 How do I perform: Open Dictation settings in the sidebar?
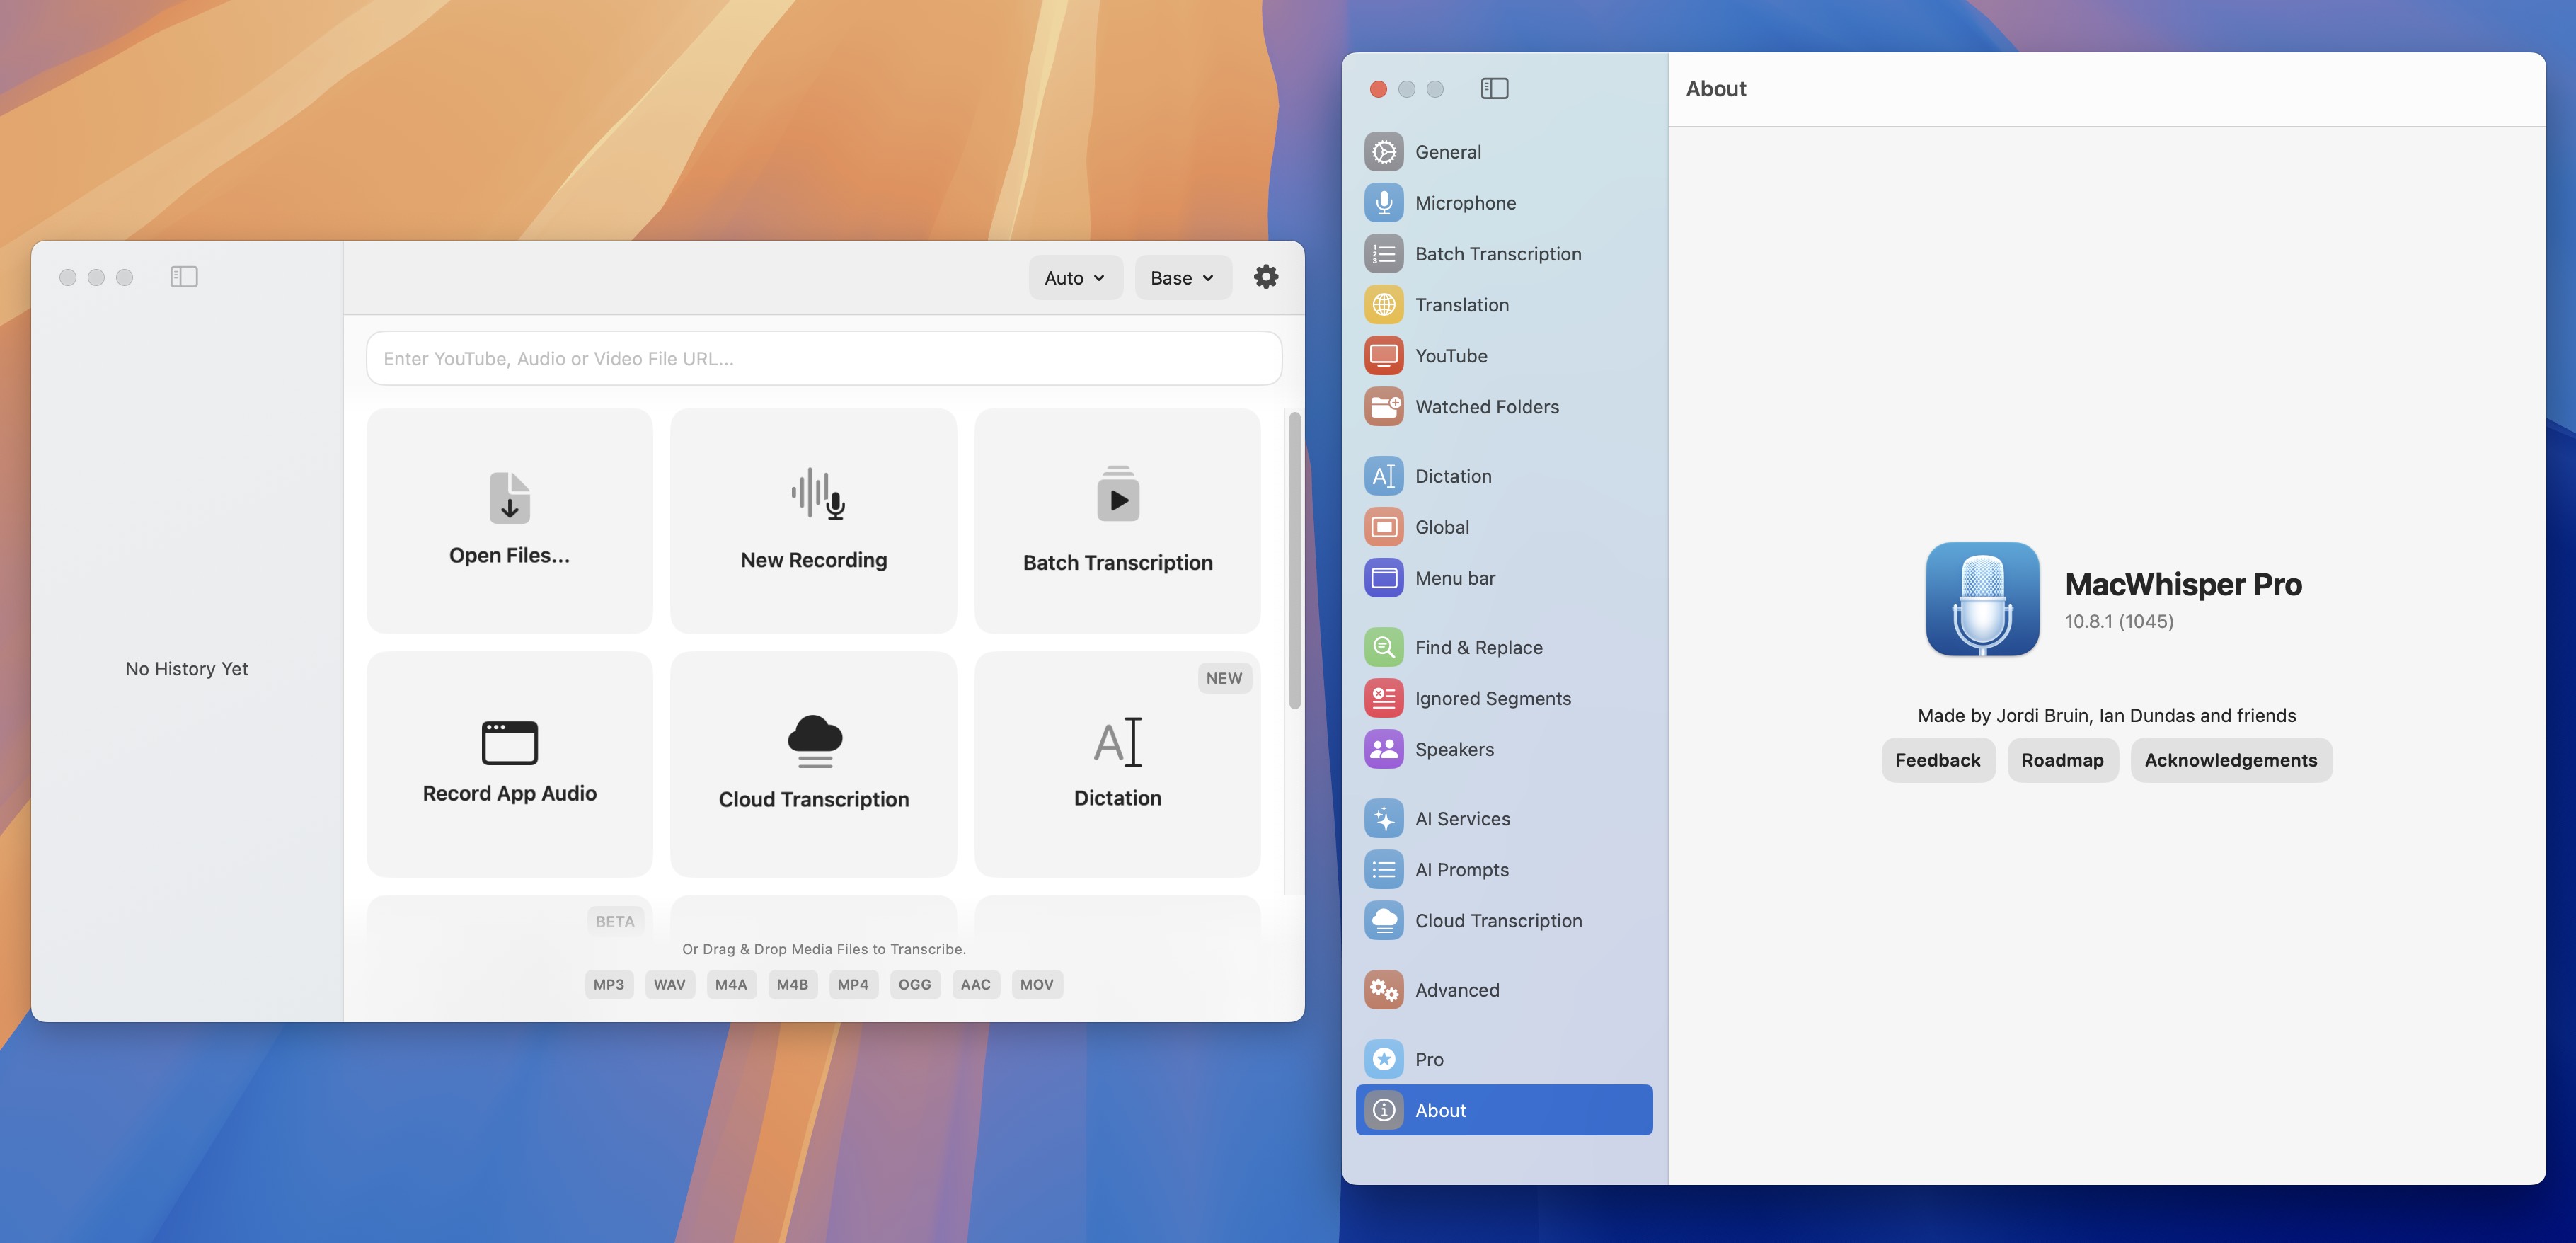pyautogui.click(x=1504, y=476)
